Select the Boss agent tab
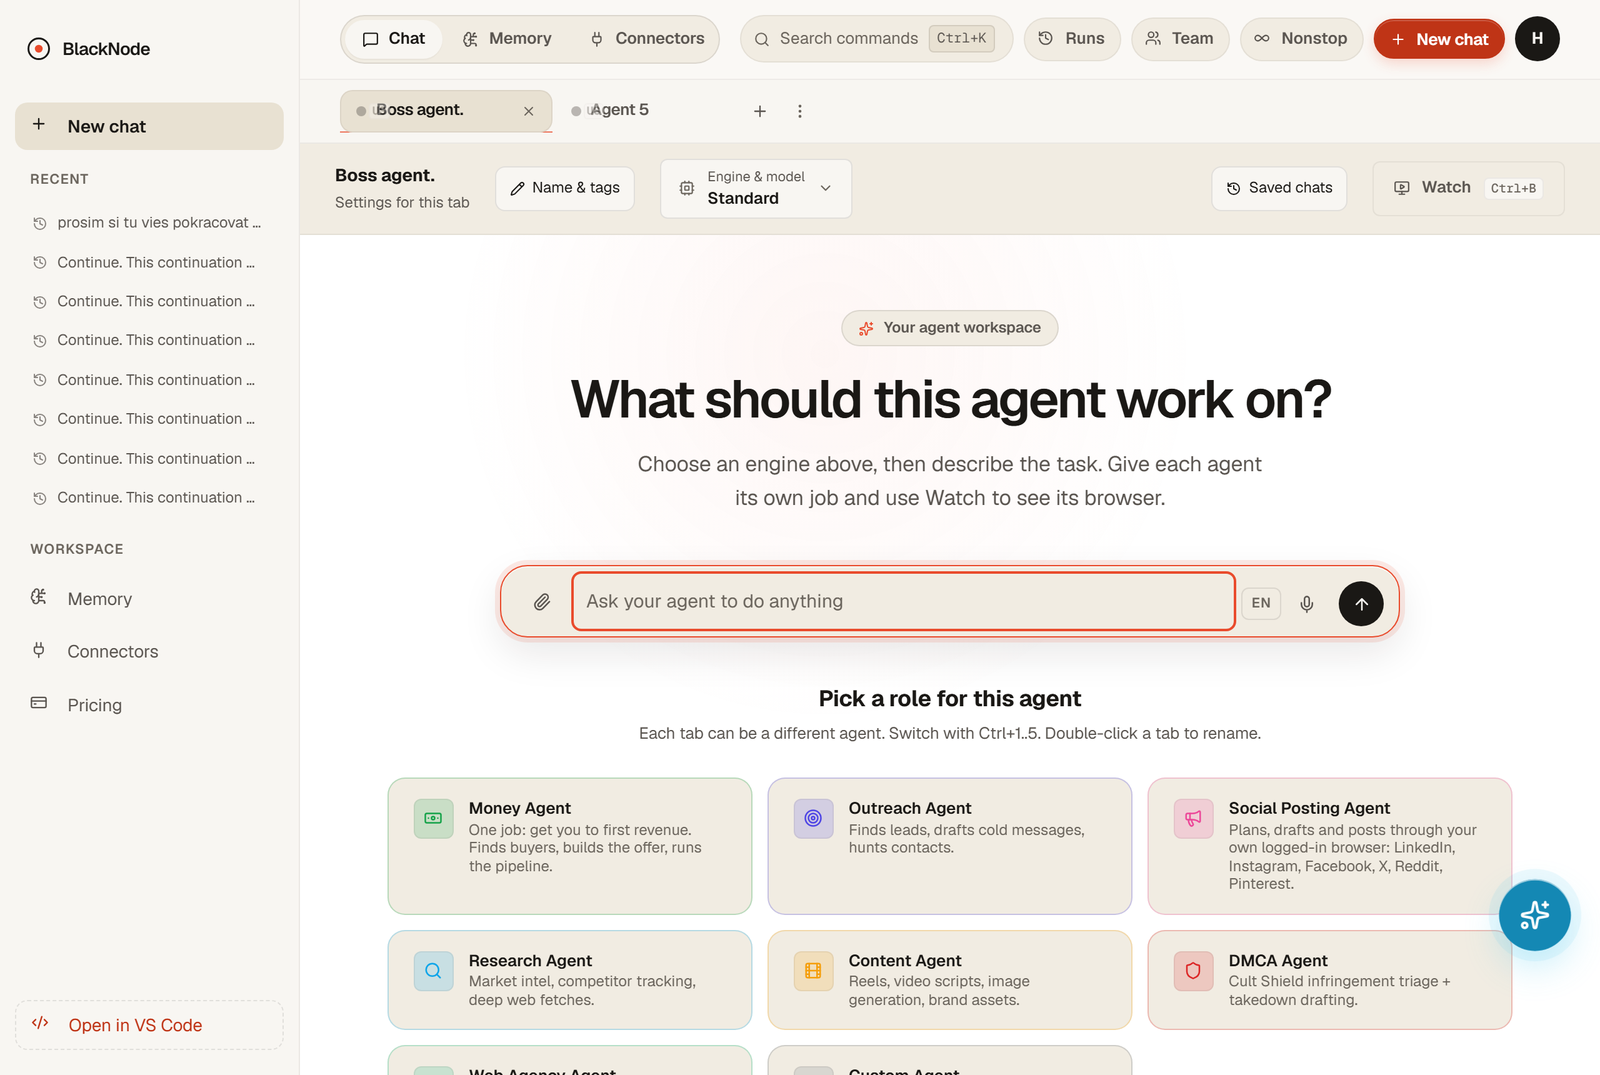This screenshot has width=1600, height=1075. coord(446,110)
